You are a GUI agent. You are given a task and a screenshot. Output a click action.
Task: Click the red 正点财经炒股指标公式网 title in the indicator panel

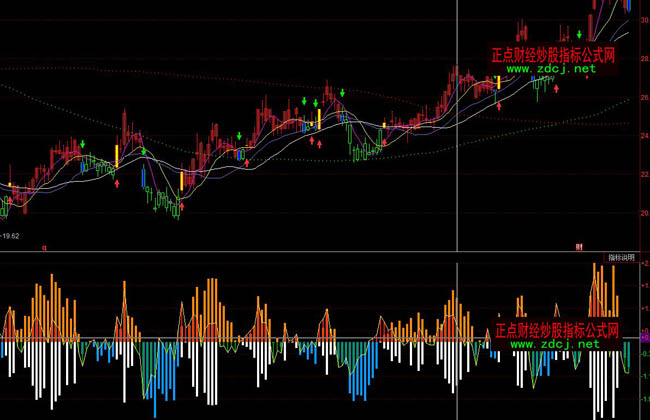coord(559,330)
